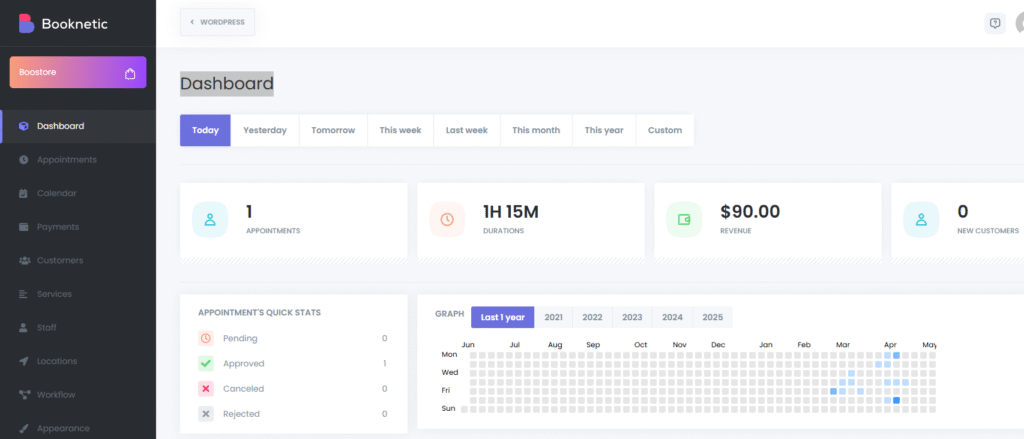
Task: Click the Customers group icon in sidebar
Action: tap(23, 261)
